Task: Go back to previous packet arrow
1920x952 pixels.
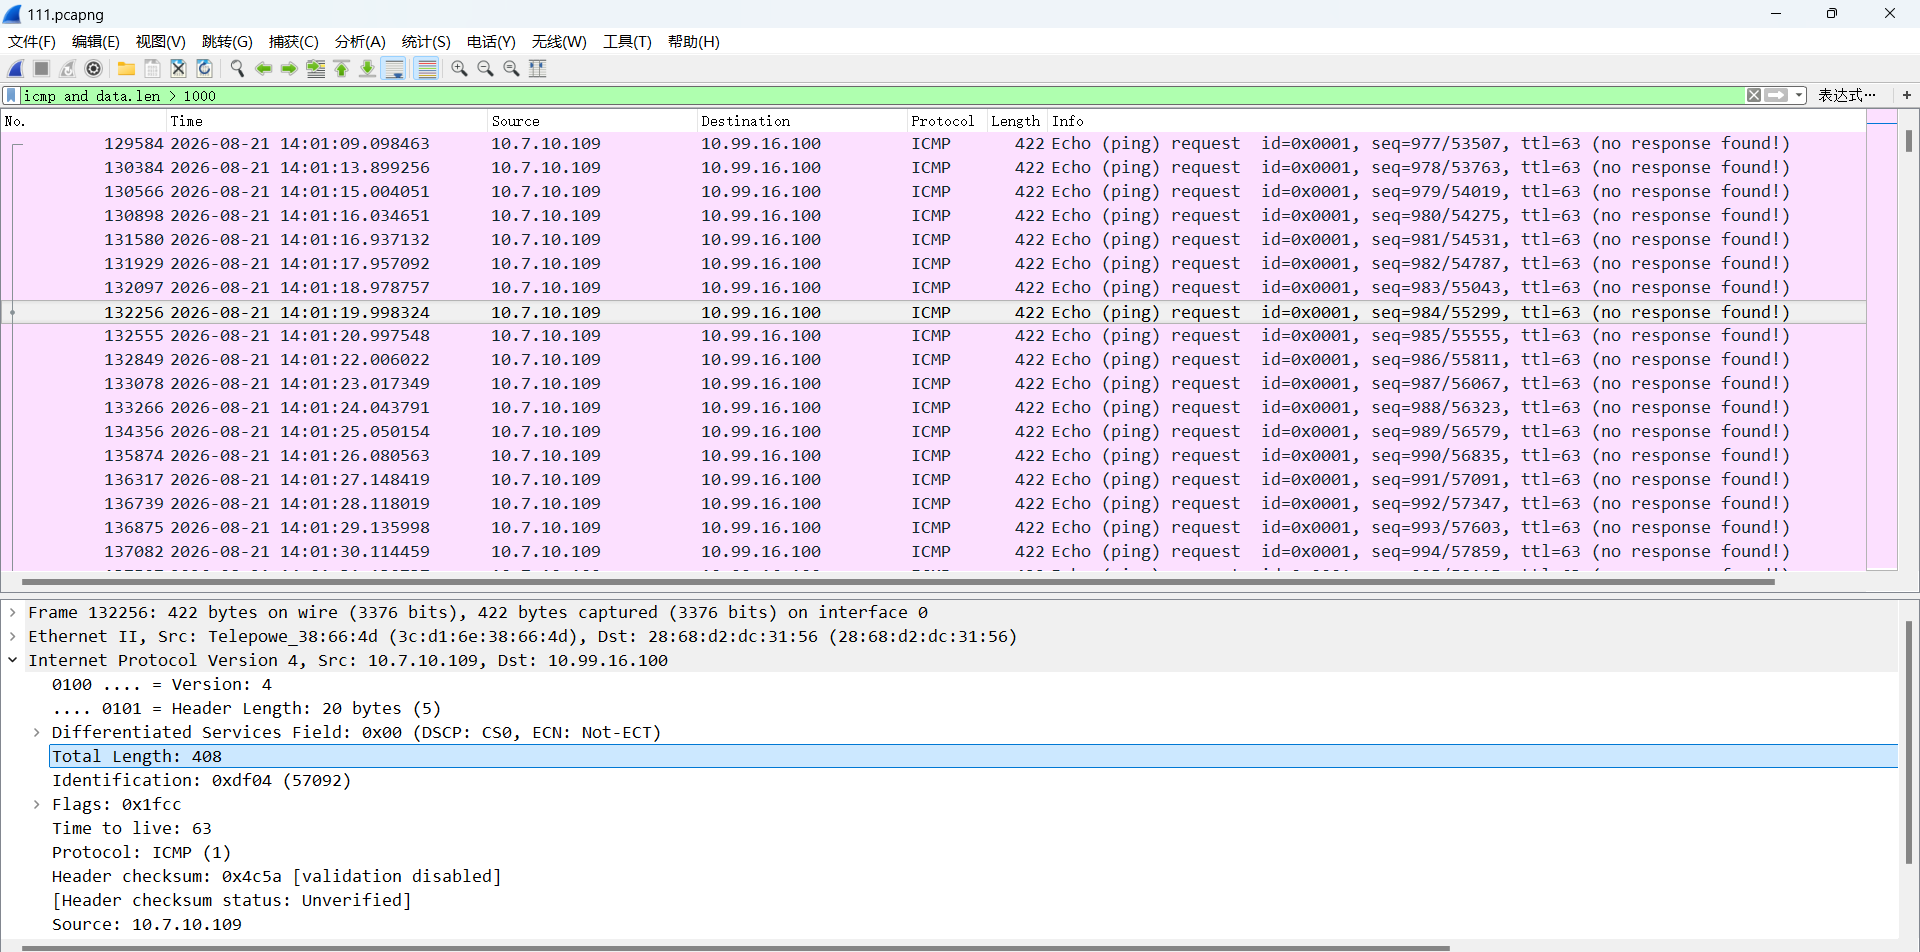Action: point(263,69)
